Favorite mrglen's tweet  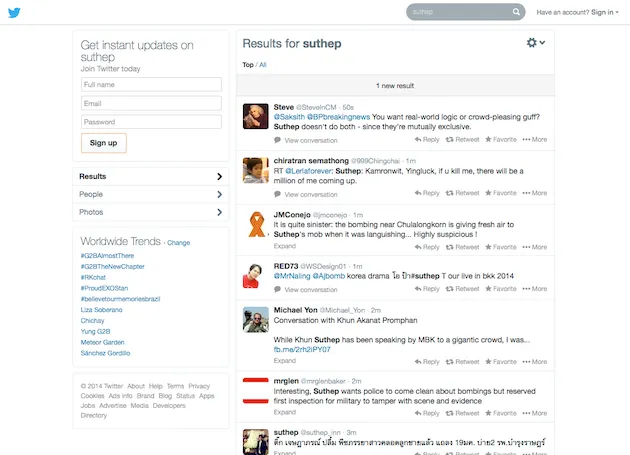[x=501, y=413]
